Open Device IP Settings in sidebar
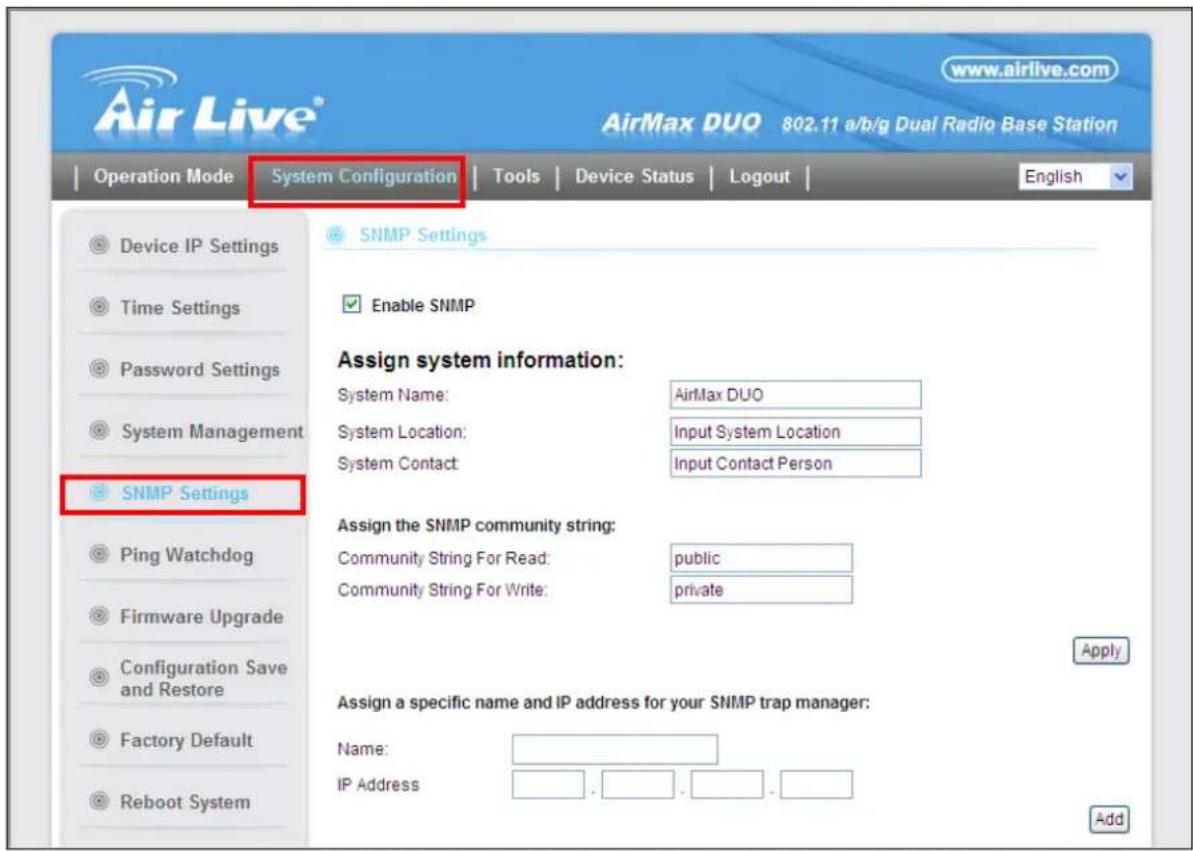The width and height of the screenshot is (1193, 851). [199, 246]
